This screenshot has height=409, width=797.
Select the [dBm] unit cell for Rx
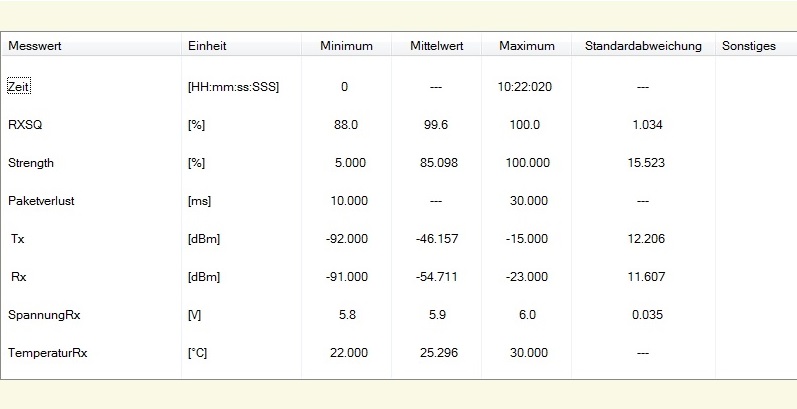pyautogui.click(x=203, y=276)
